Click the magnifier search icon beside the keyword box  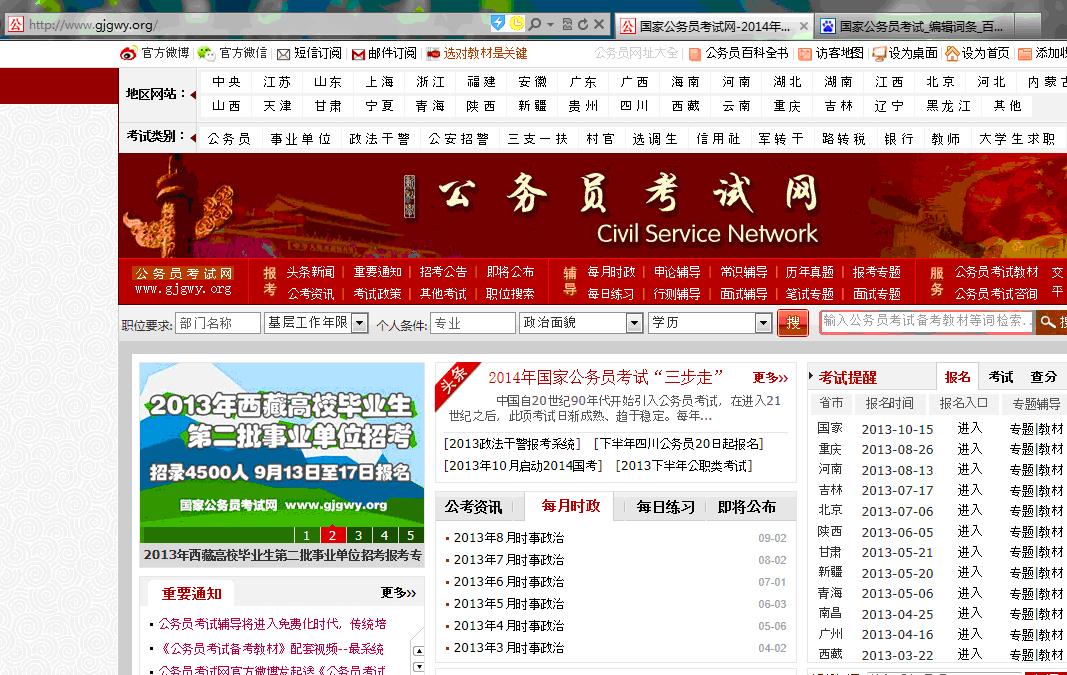[1048, 322]
